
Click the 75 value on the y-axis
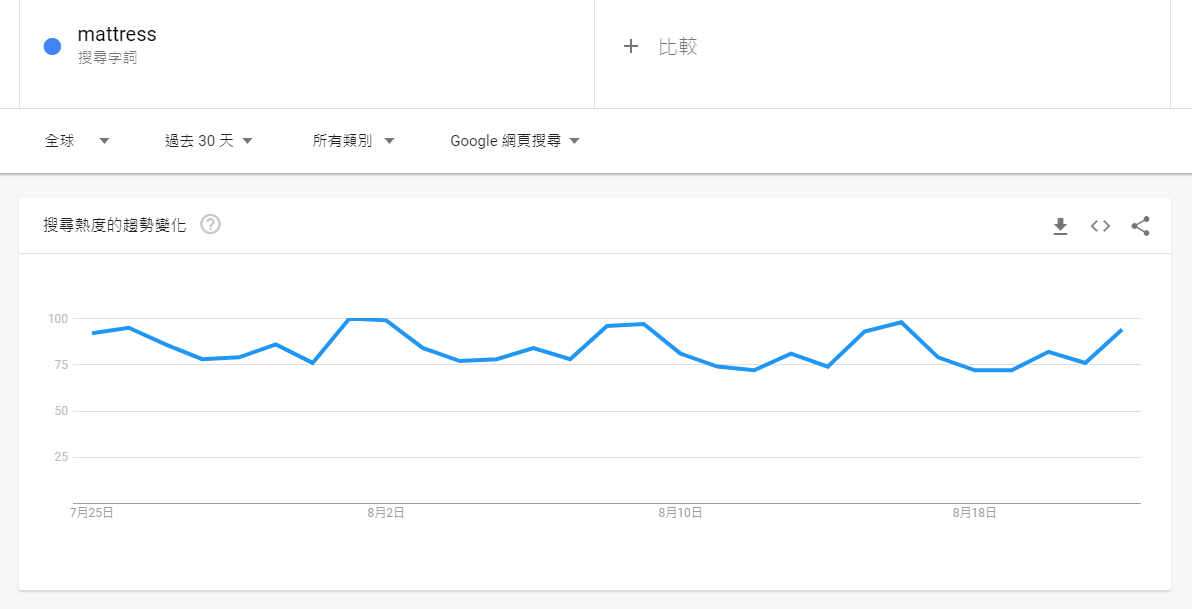[x=60, y=365]
